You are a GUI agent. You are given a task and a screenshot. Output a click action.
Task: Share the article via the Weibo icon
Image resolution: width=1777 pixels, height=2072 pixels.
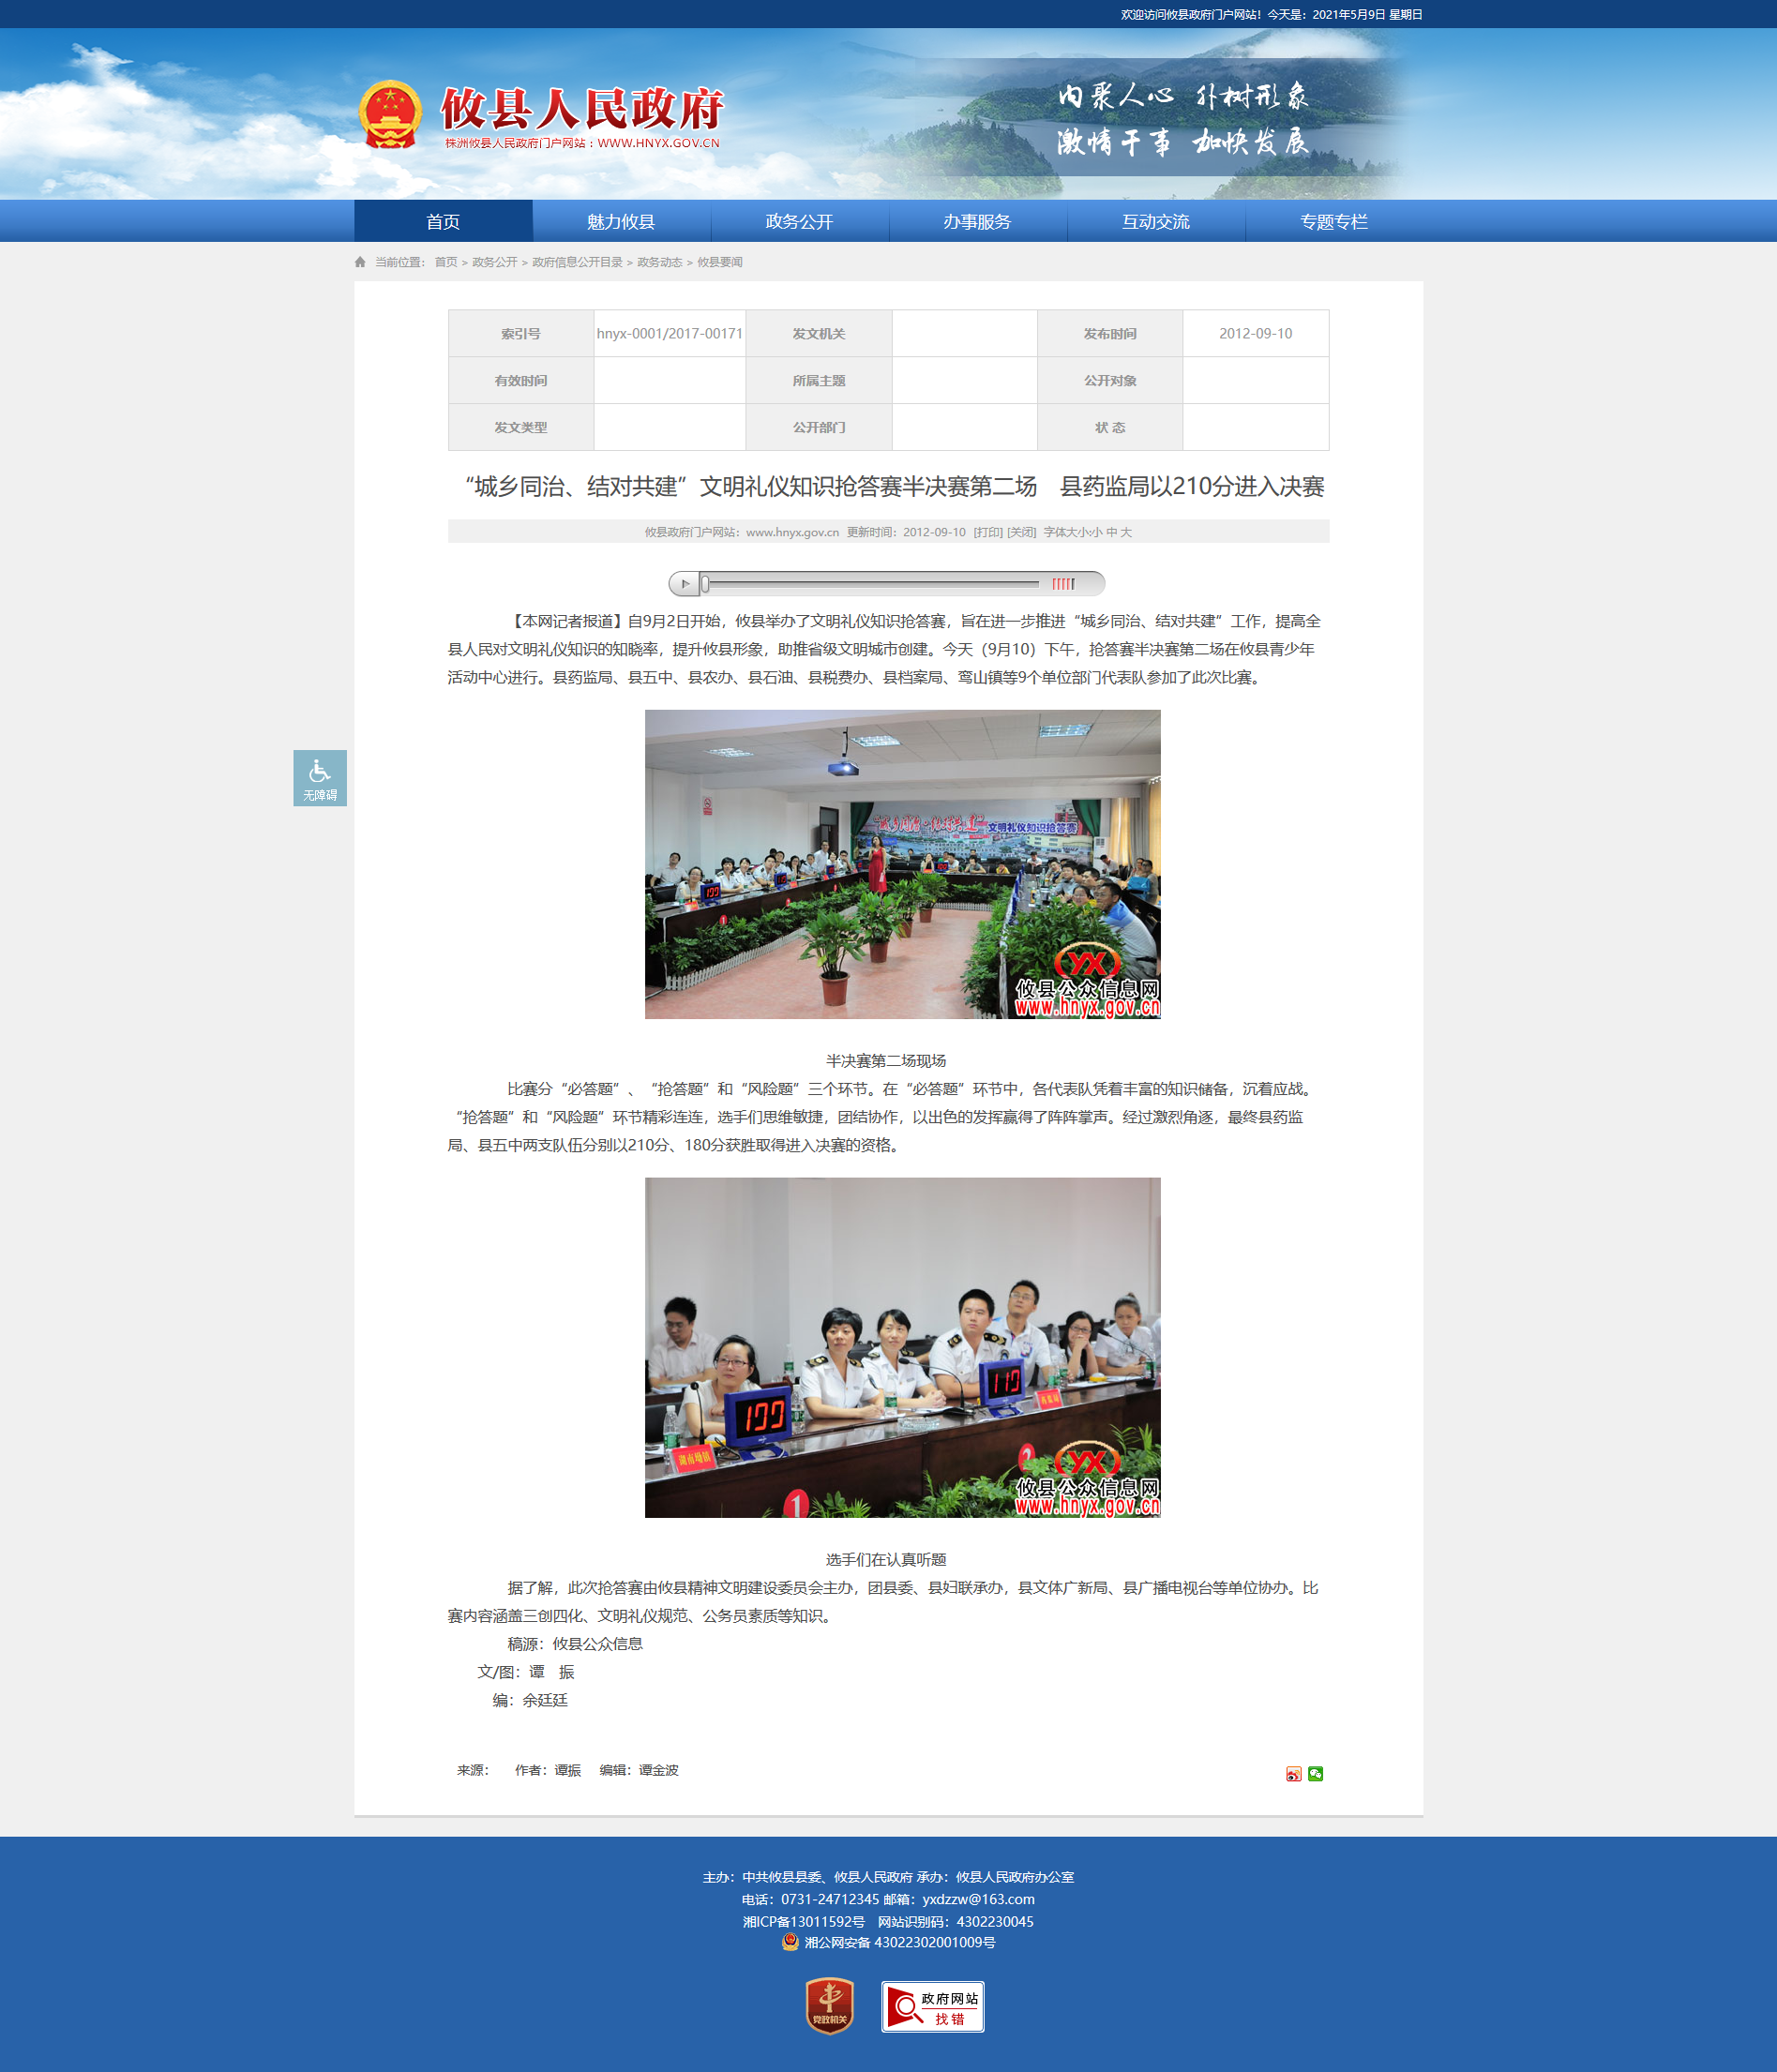click(x=1293, y=1774)
